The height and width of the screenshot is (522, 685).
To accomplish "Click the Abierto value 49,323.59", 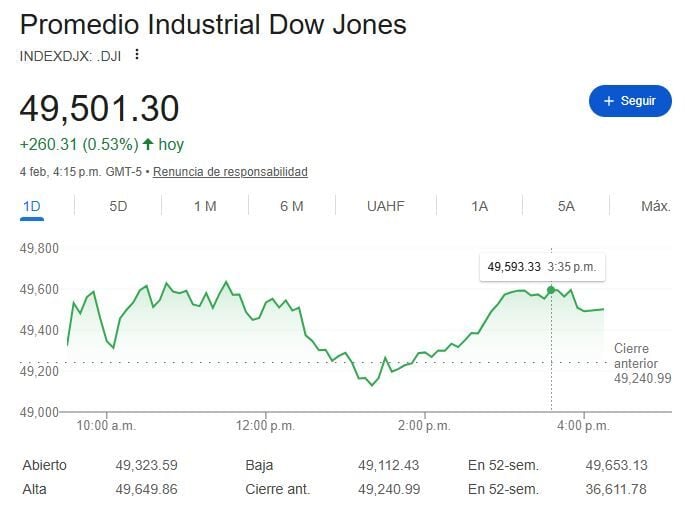I will click(146, 465).
